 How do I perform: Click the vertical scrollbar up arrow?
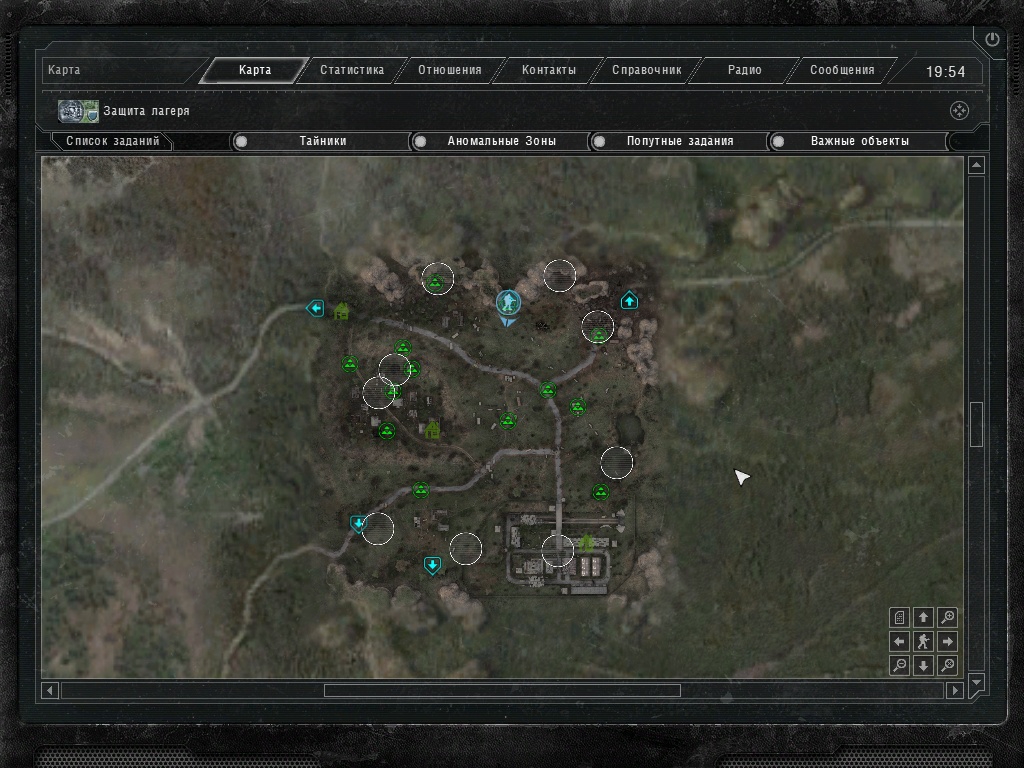point(976,165)
